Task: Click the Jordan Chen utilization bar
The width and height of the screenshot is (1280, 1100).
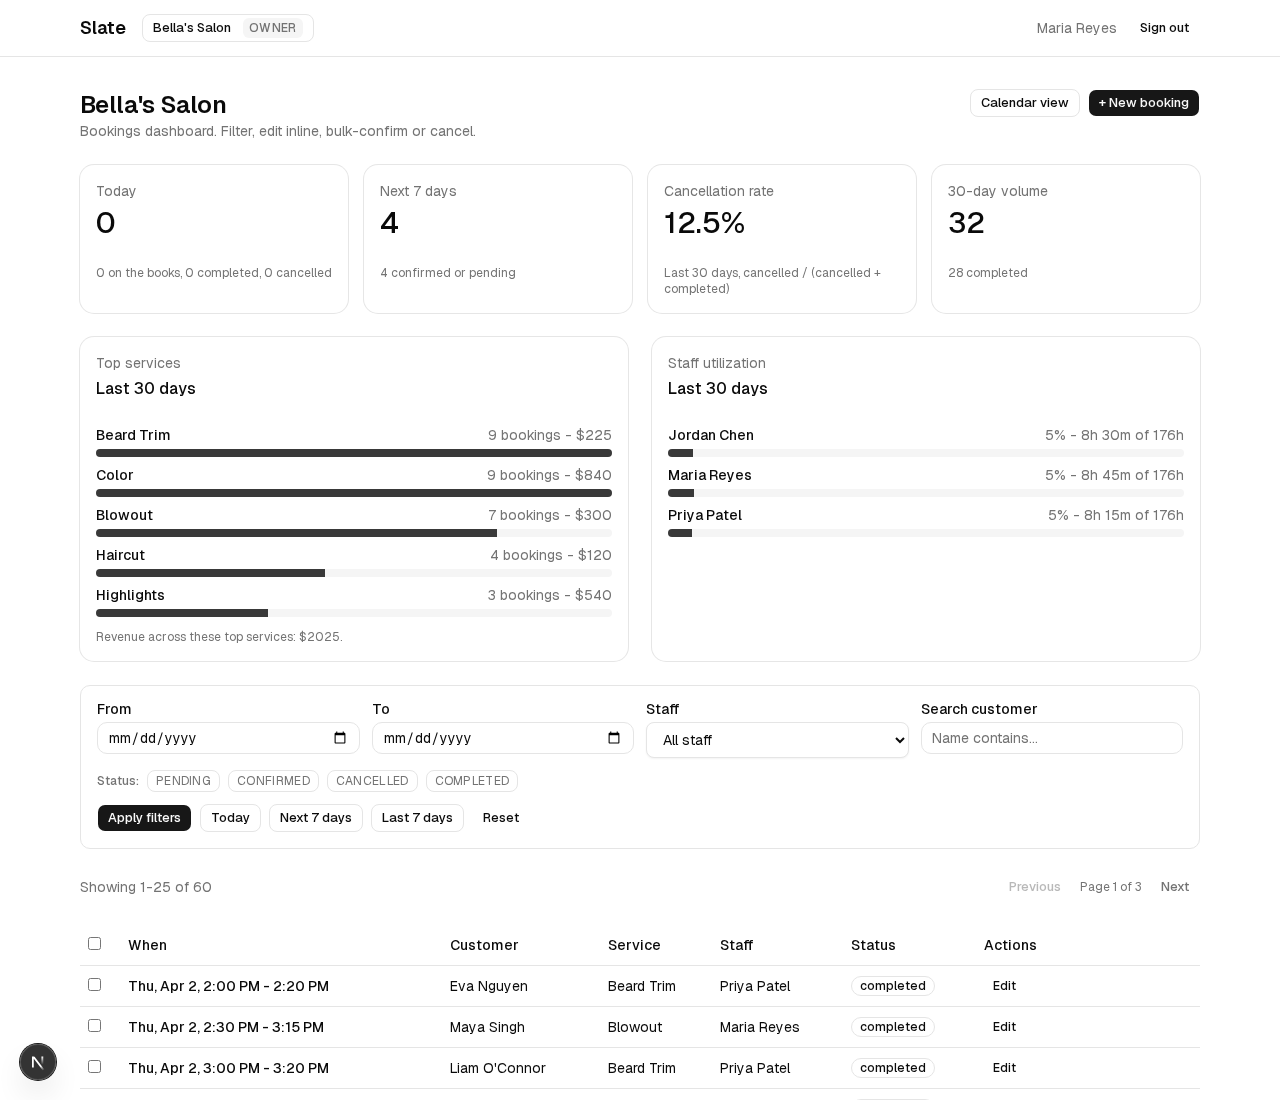Action: coord(926,453)
